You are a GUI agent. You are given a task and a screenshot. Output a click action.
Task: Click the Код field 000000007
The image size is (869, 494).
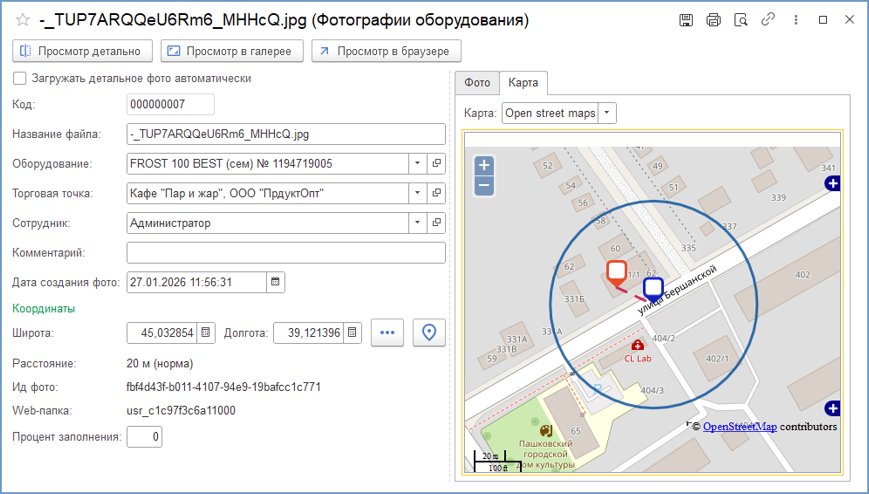tap(170, 104)
